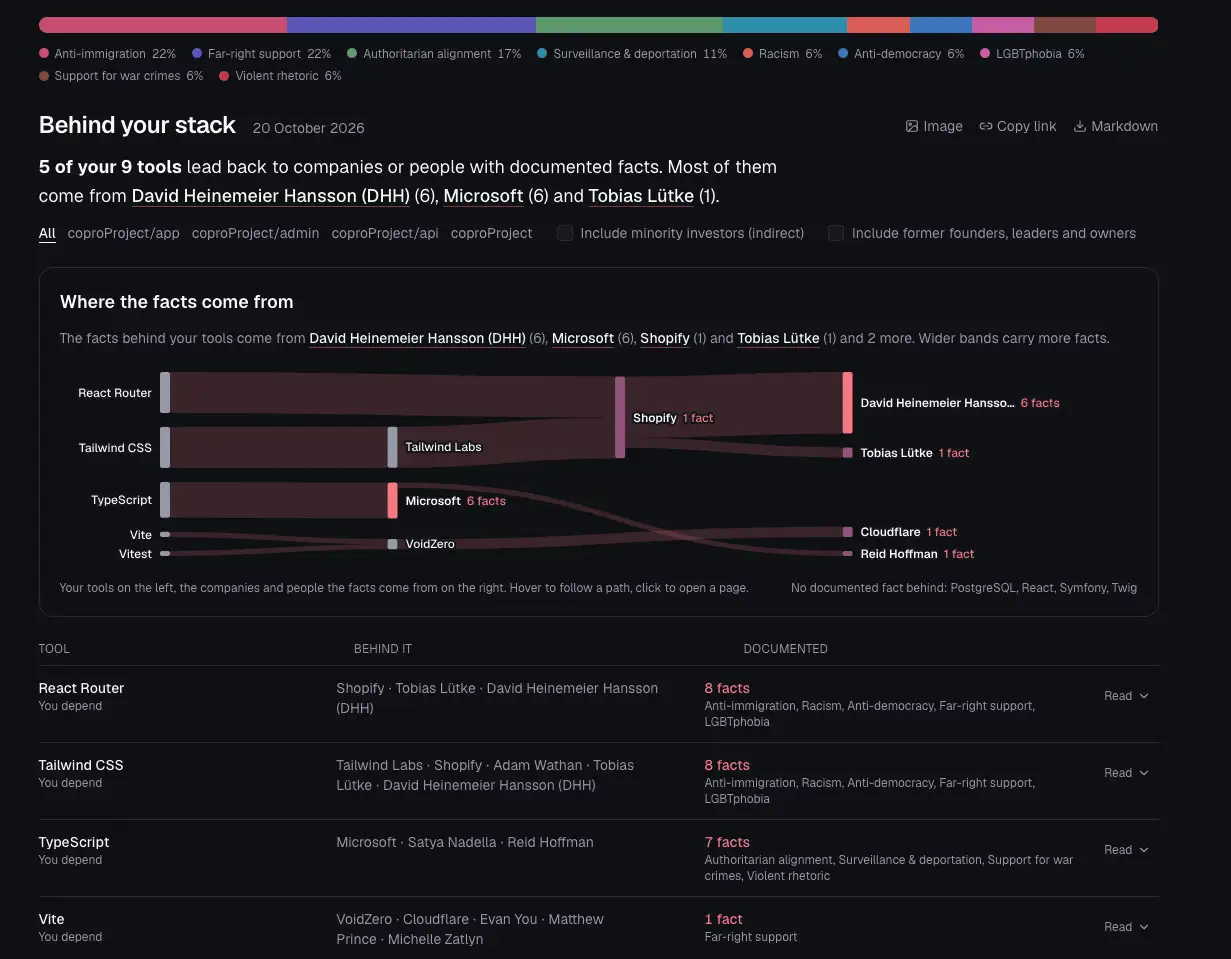Click the Cloudflare node square in the chart
Viewport: 1231px width, 959px height.
848,532
